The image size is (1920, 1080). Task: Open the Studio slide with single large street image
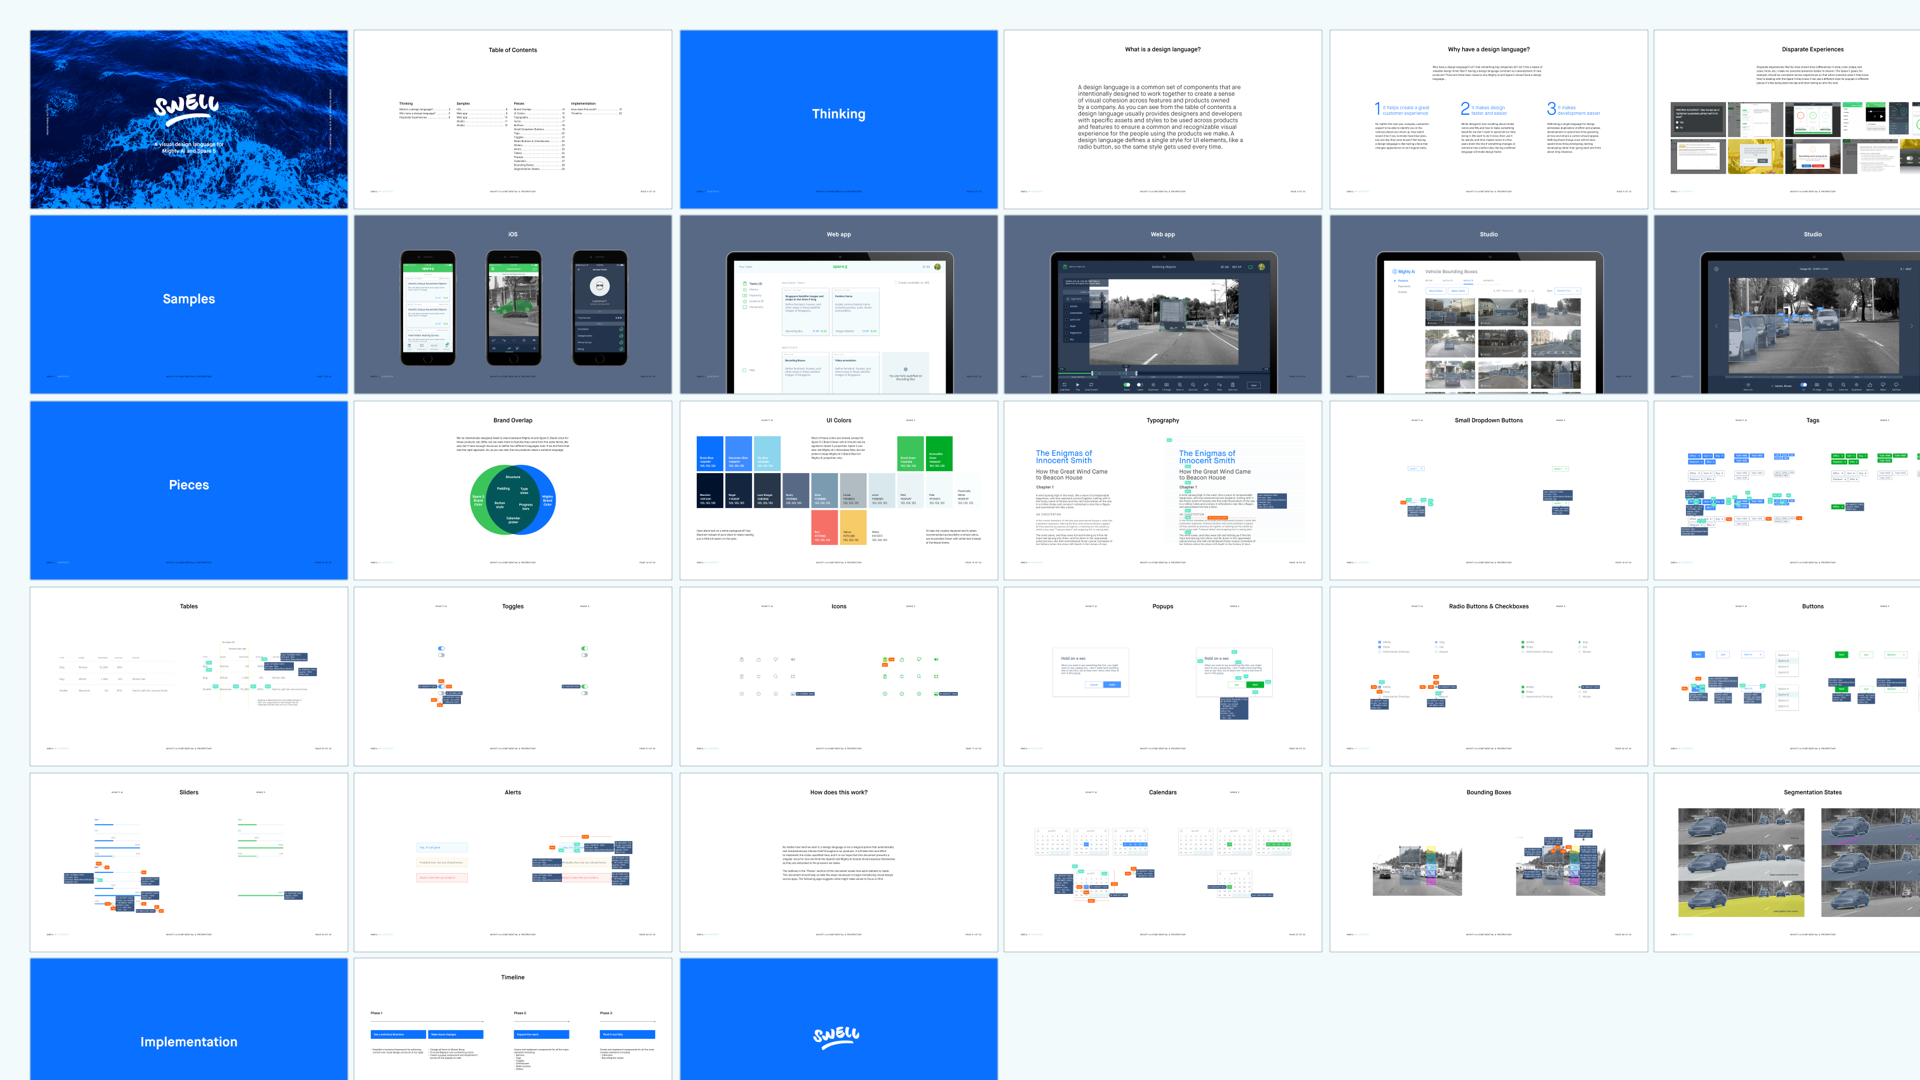(1787, 304)
